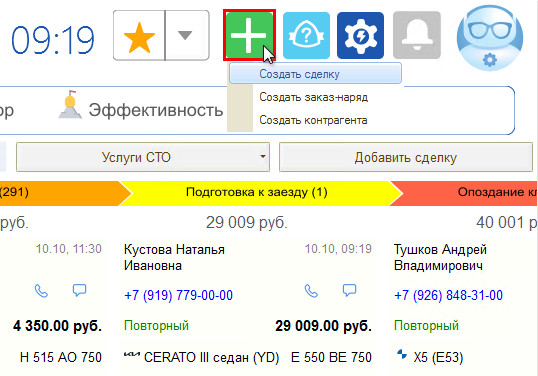The height and width of the screenshot is (376, 538).
Task: Click message icon in the 10.10, 09:19 card
Action: point(349,290)
